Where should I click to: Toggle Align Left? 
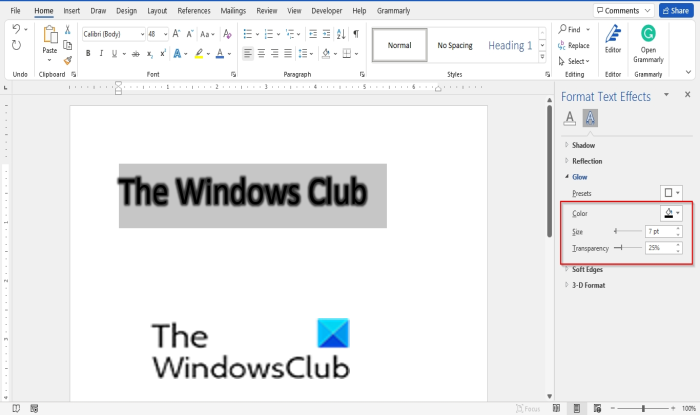tap(248, 54)
